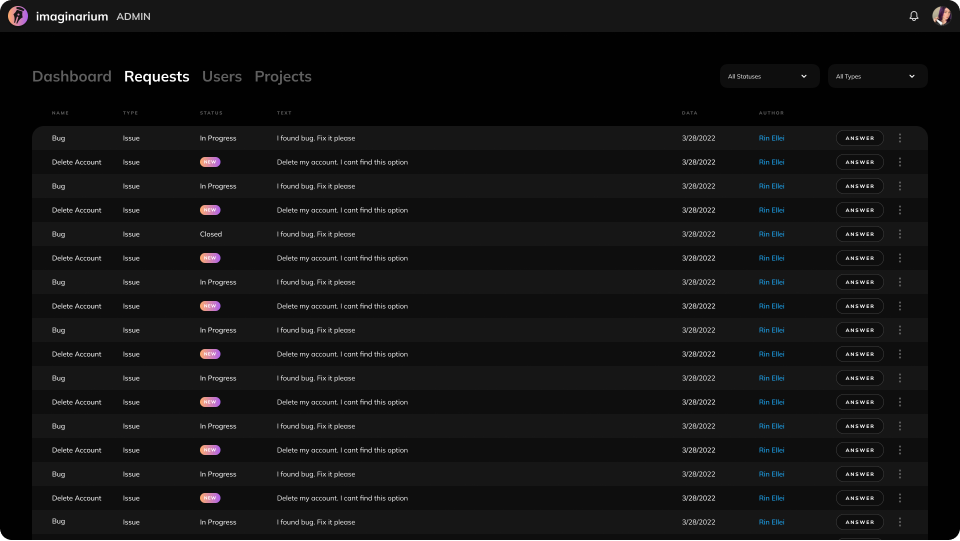
Task: Click the three-dot menu in the second row
Action: pyautogui.click(x=900, y=162)
